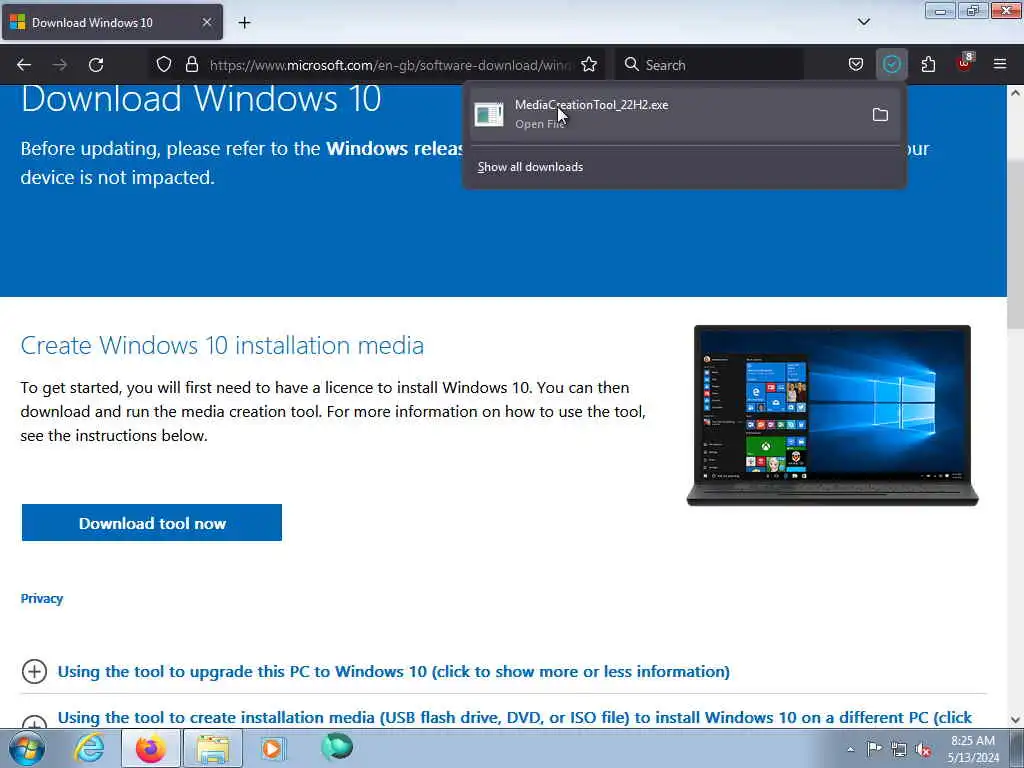Open the tracking protection shield icon
The image size is (1024, 768).
(164, 65)
